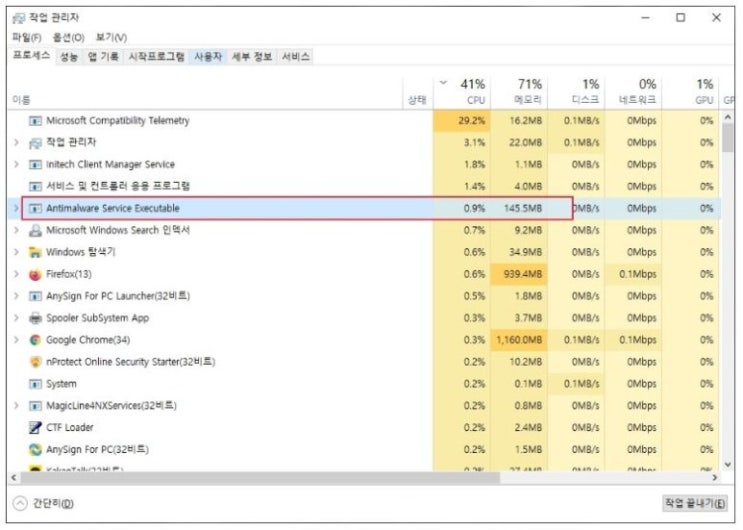Click the CTF Loader icon
743x530 pixels.
point(35,428)
